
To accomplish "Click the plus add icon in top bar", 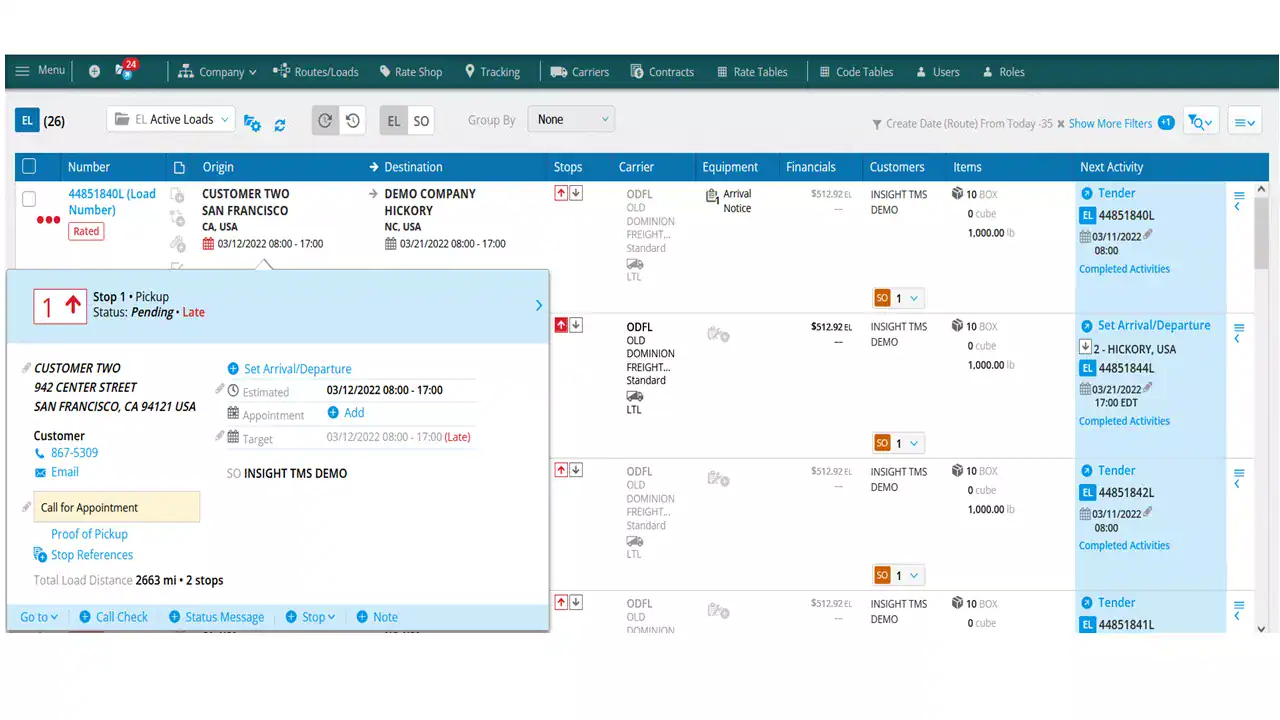I will point(94,72).
